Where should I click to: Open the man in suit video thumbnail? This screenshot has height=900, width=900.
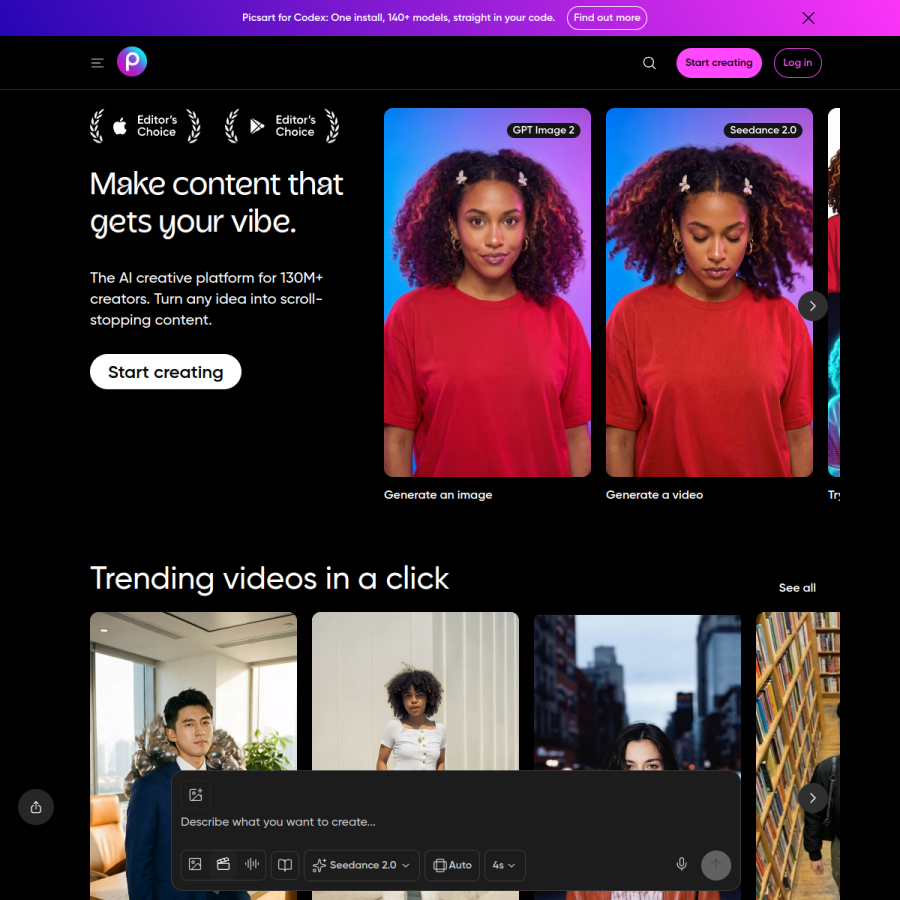pos(193,692)
